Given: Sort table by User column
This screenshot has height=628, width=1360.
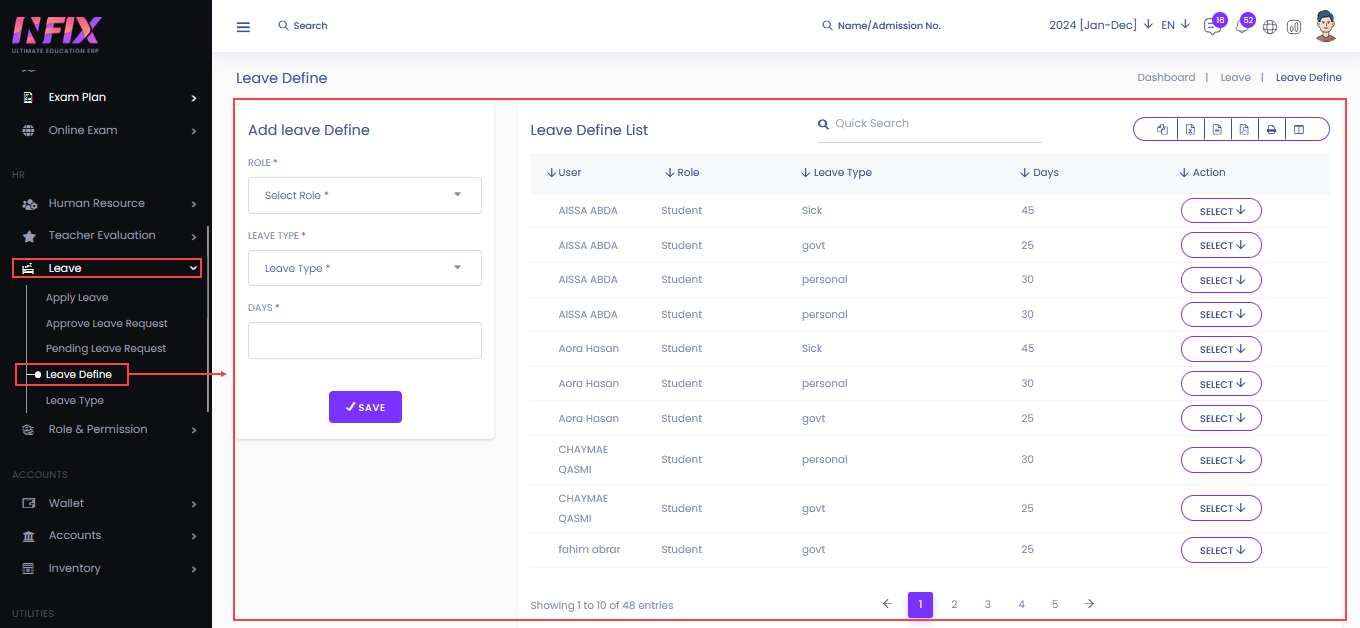Looking at the screenshot, I should click(x=564, y=173).
